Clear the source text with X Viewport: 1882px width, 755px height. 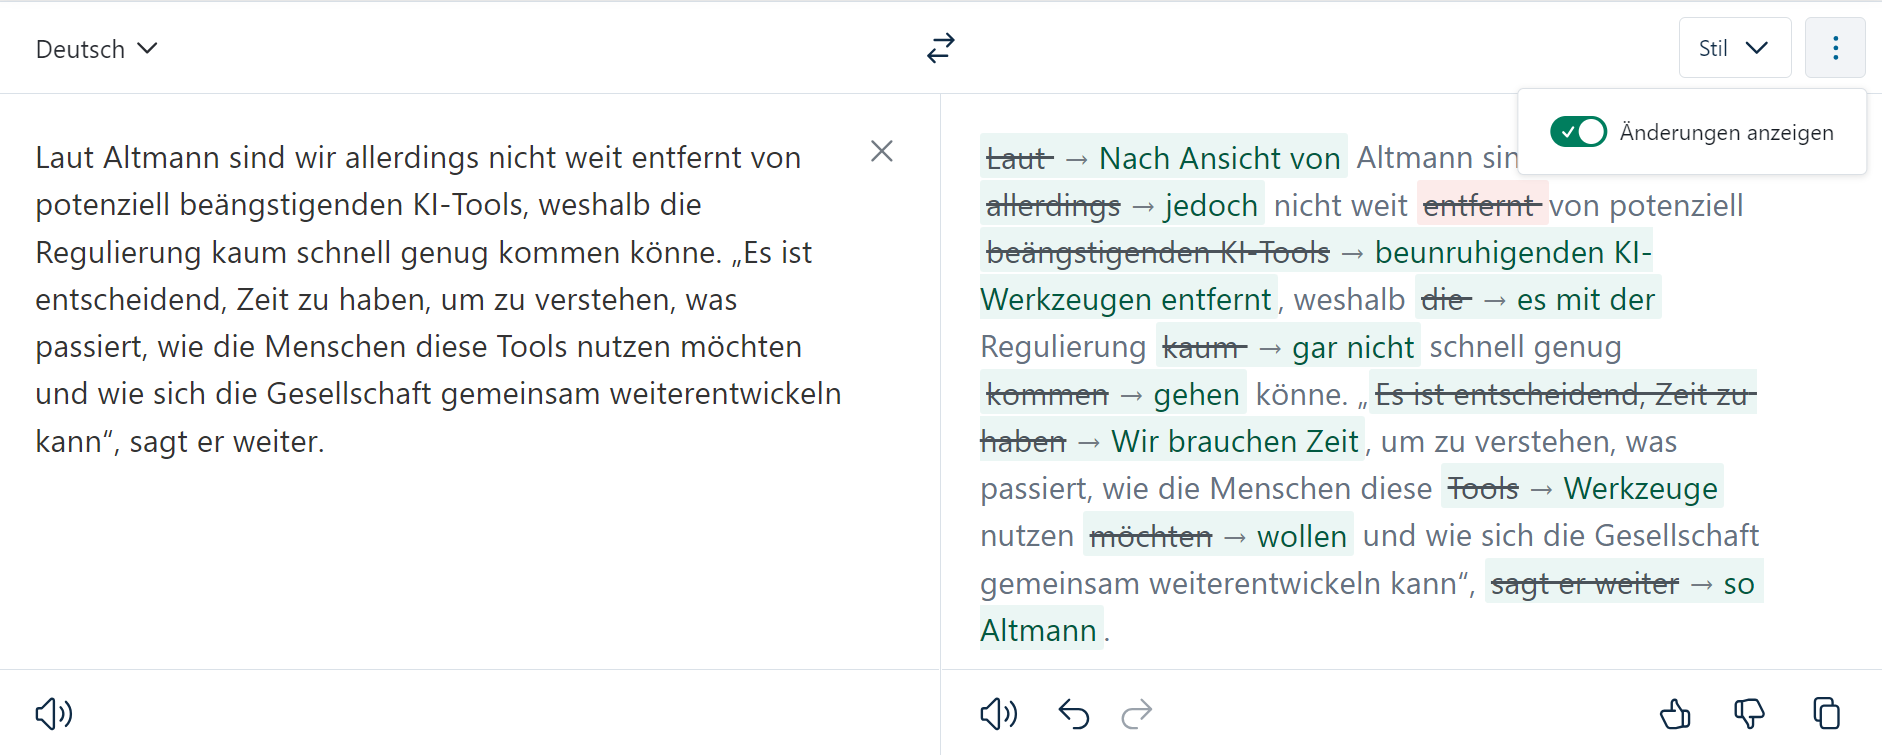click(881, 151)
